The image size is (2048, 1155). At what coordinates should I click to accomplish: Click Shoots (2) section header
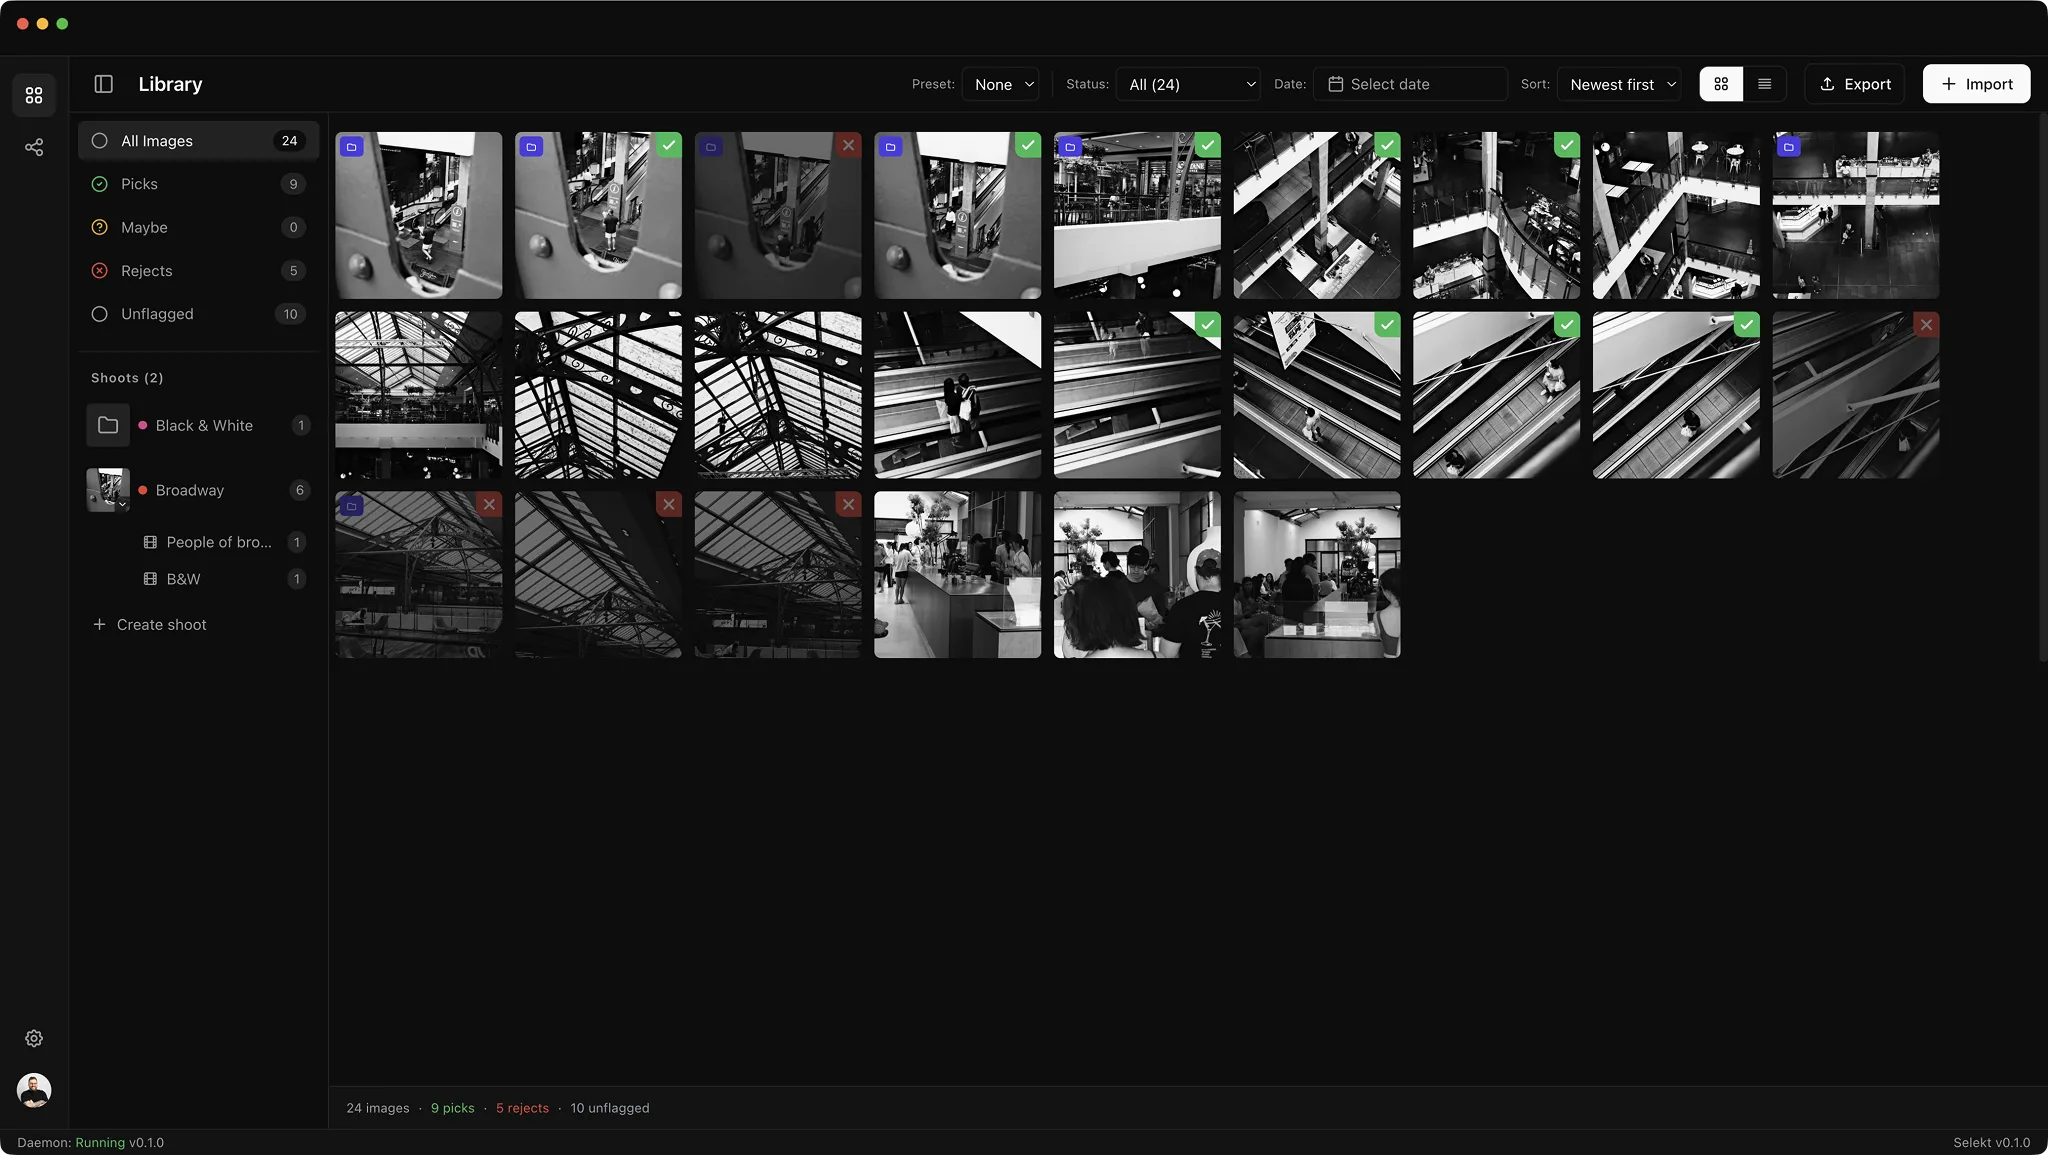127,378
